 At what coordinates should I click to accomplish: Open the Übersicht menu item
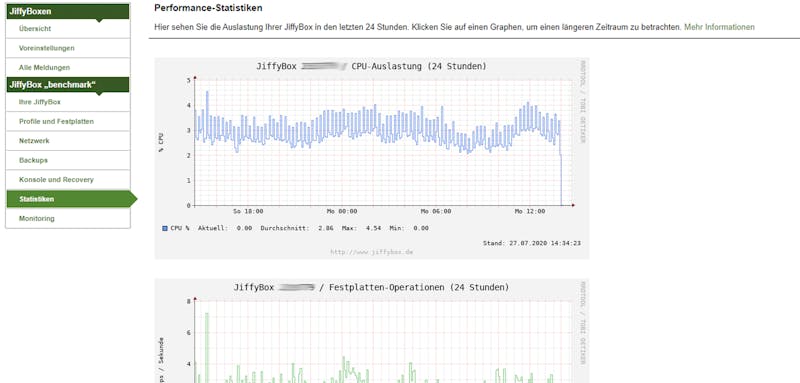[x=68, y=29]
